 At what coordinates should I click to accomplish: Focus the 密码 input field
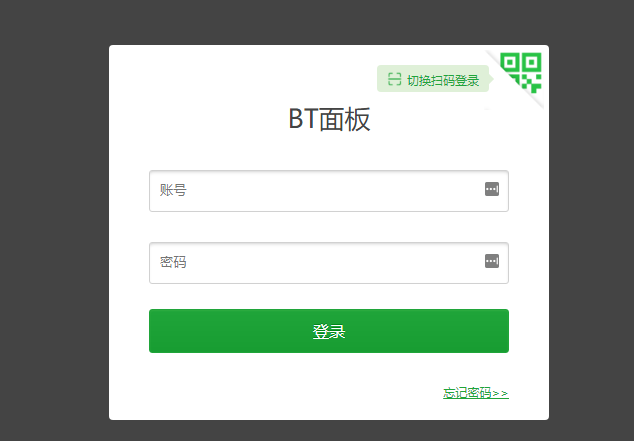coord(329,263)
